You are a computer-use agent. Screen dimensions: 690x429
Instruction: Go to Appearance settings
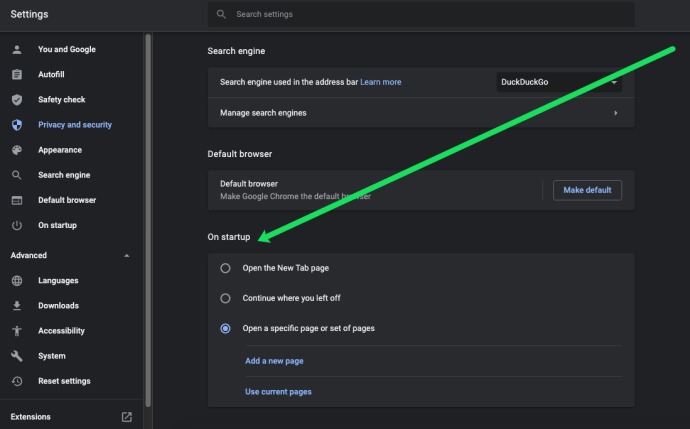pyautogui.click(x=60, y=150)
